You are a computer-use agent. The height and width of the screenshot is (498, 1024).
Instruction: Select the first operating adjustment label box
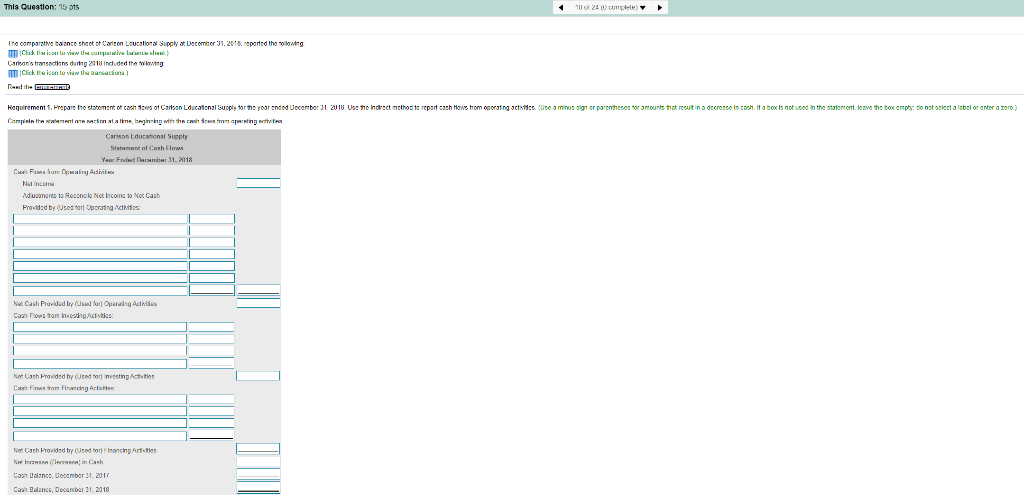pos(101,219)
